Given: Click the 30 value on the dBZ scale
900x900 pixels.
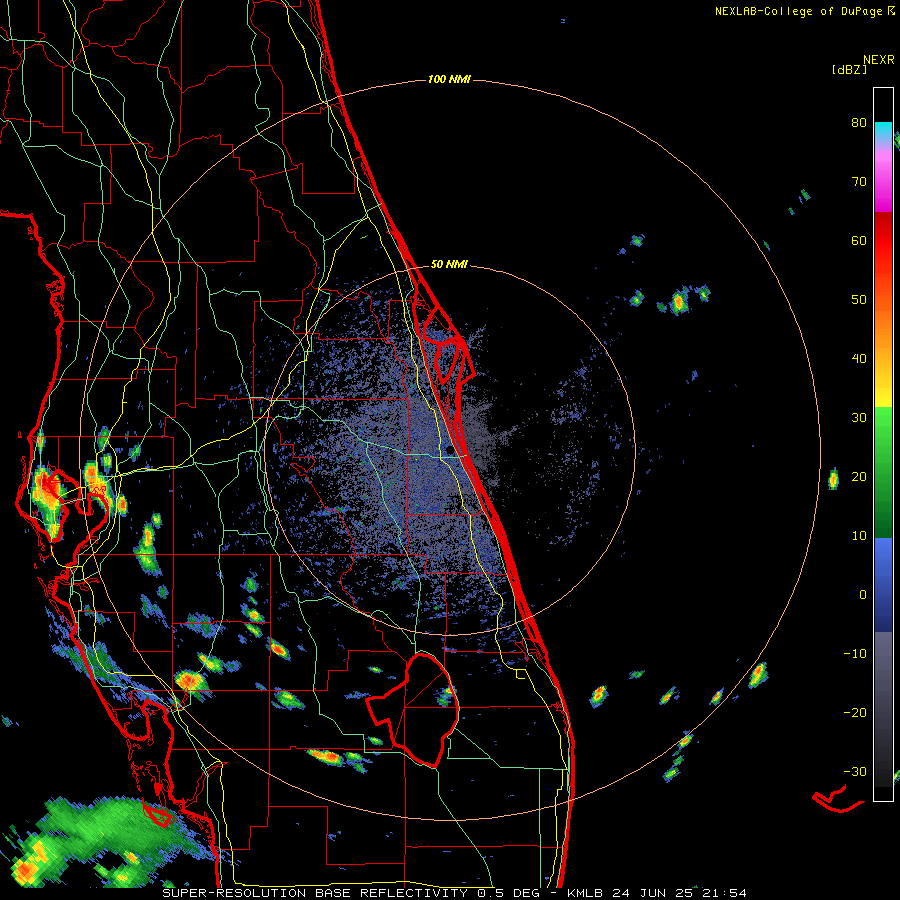Looking at the screenshot, I should point(859,417).
